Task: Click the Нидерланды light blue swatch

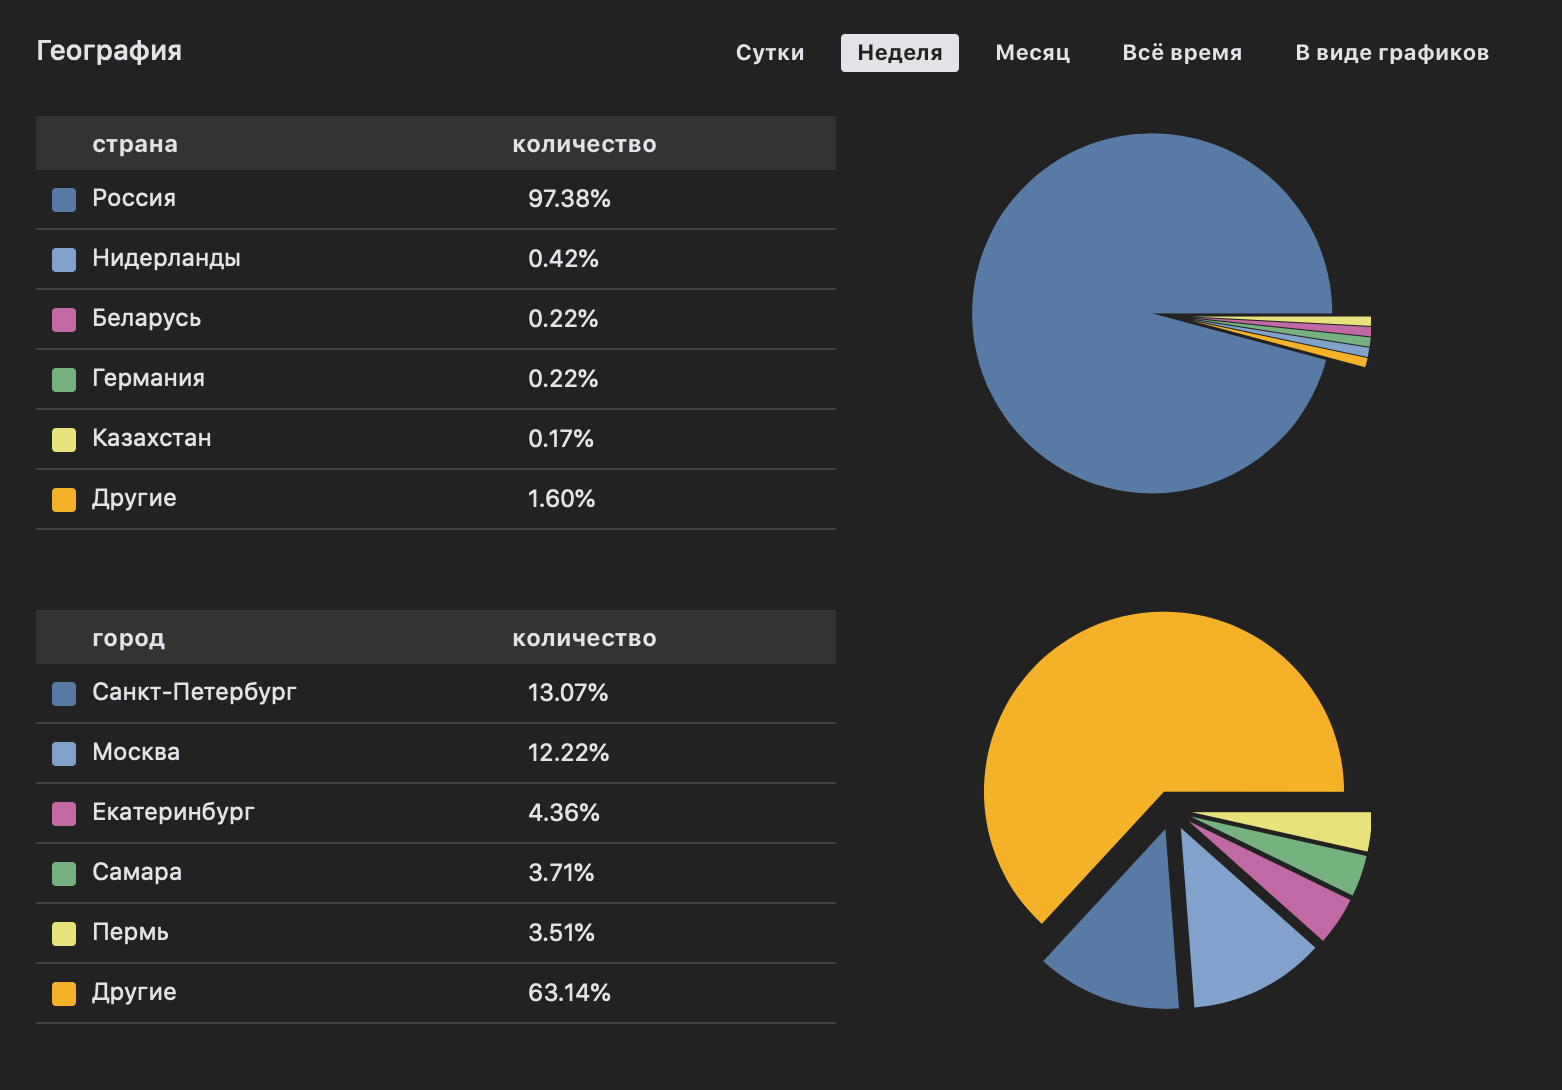Action: 64,260
